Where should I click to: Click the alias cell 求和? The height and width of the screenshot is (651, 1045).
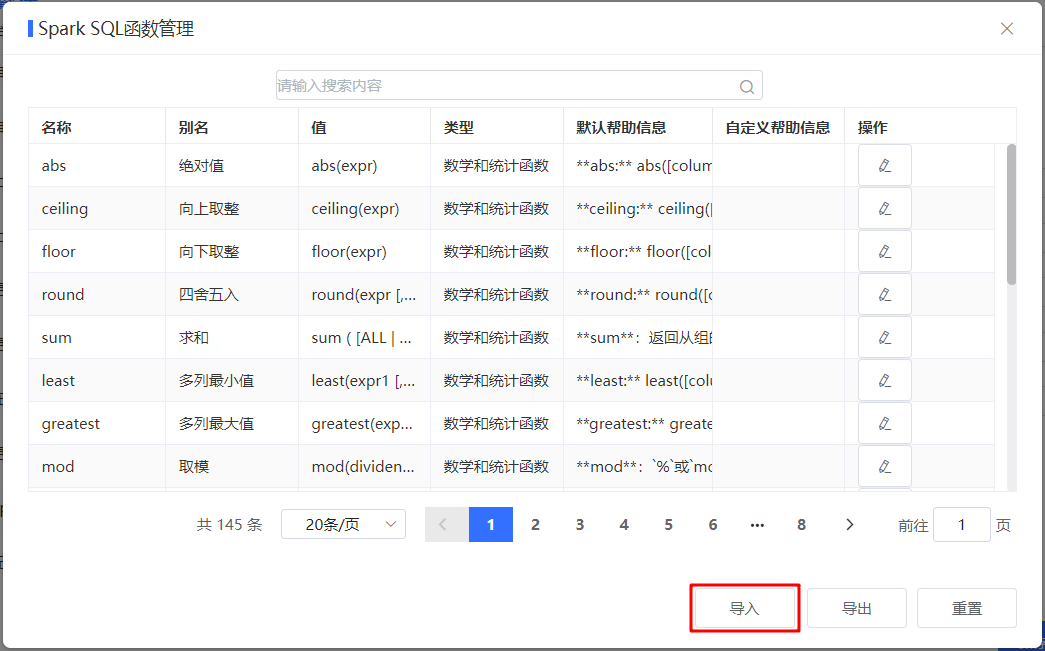click(232, 337)
